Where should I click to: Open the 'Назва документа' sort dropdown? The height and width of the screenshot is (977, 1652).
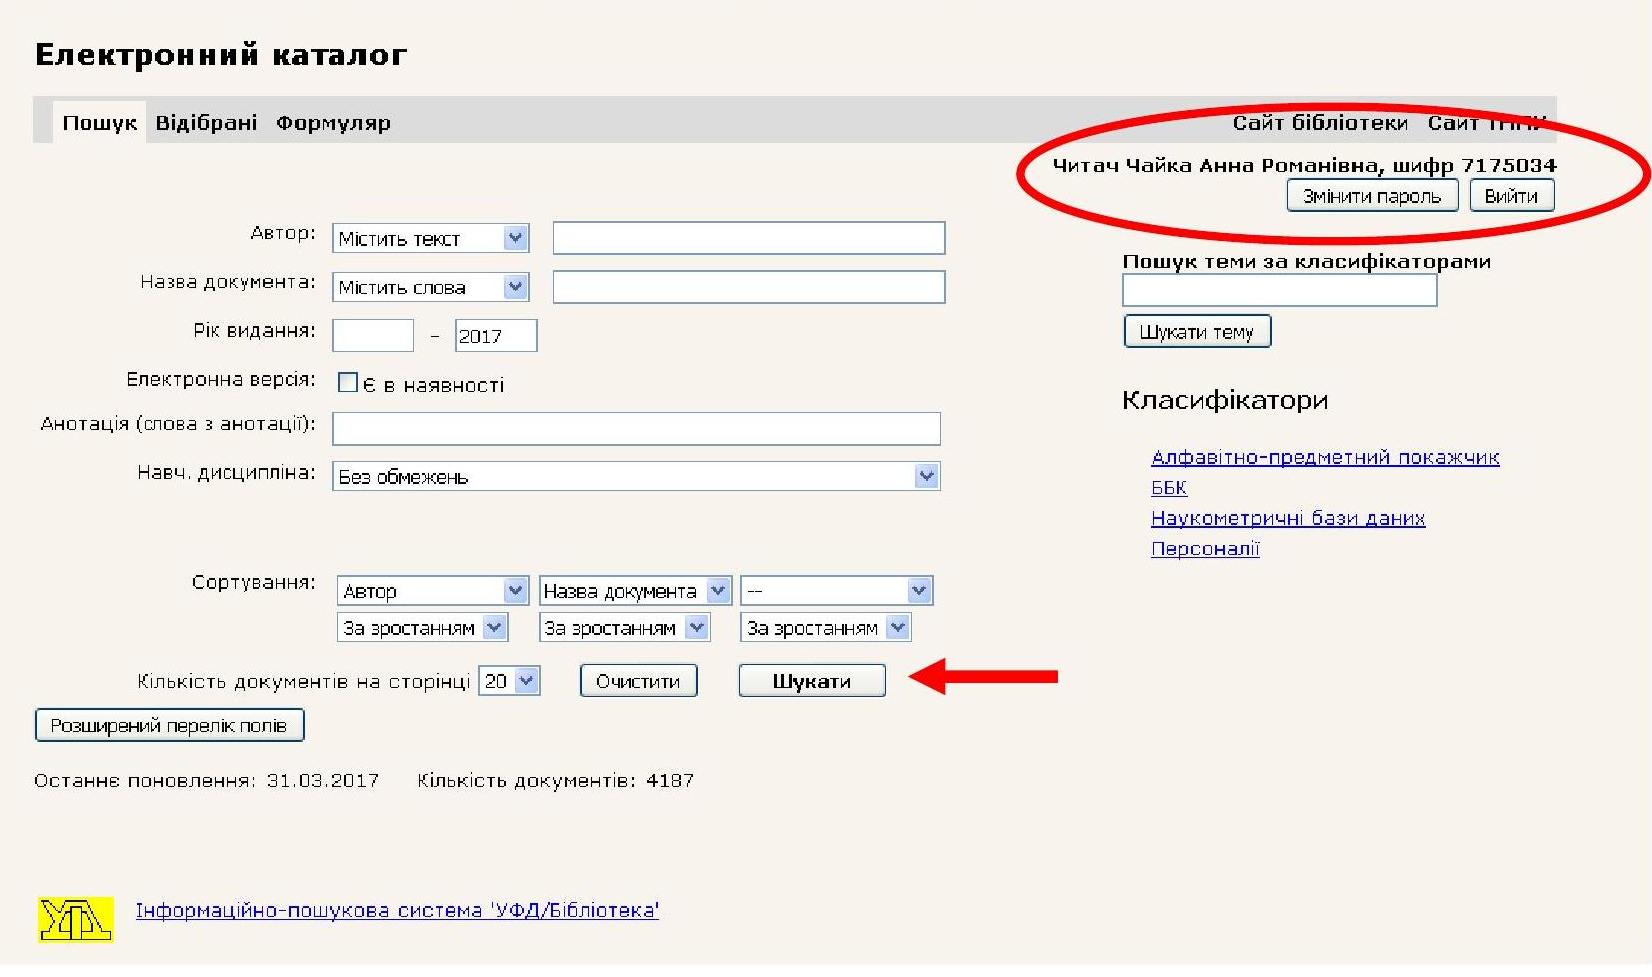click(635, 591)
